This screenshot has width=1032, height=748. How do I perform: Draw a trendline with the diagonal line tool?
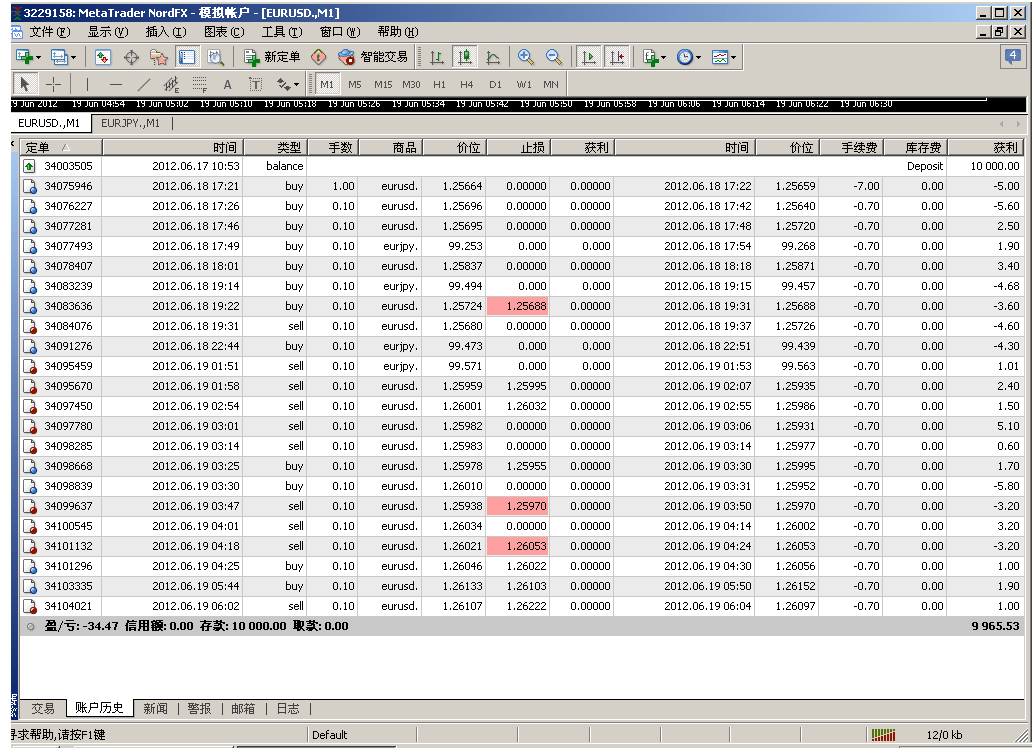pyautogui.click(x=143, y=85)
